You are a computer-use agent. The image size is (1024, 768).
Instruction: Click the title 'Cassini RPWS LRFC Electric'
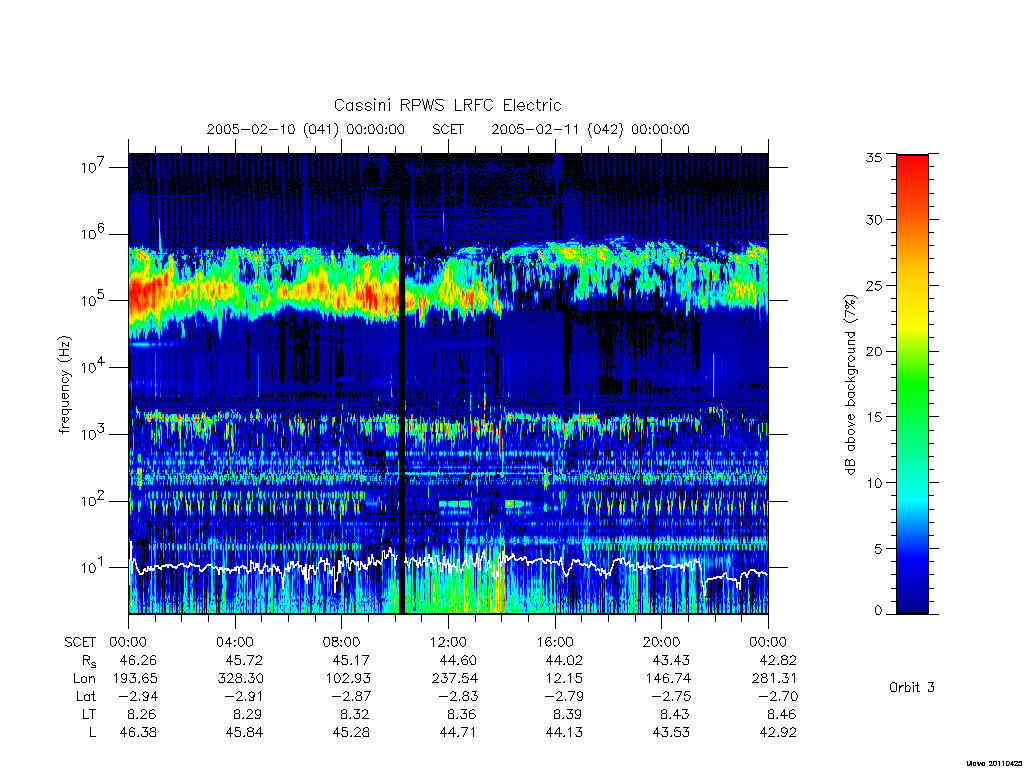pos(447,105)
